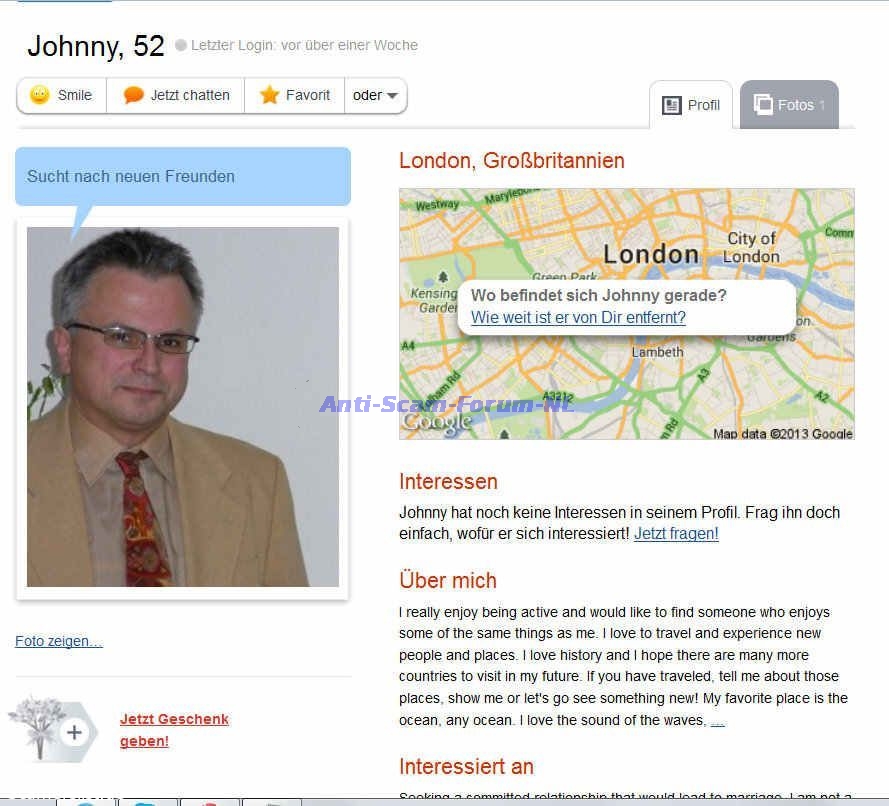Click the orange chat bubble icon
Screen dimensions: 889x806
point(133,95)
